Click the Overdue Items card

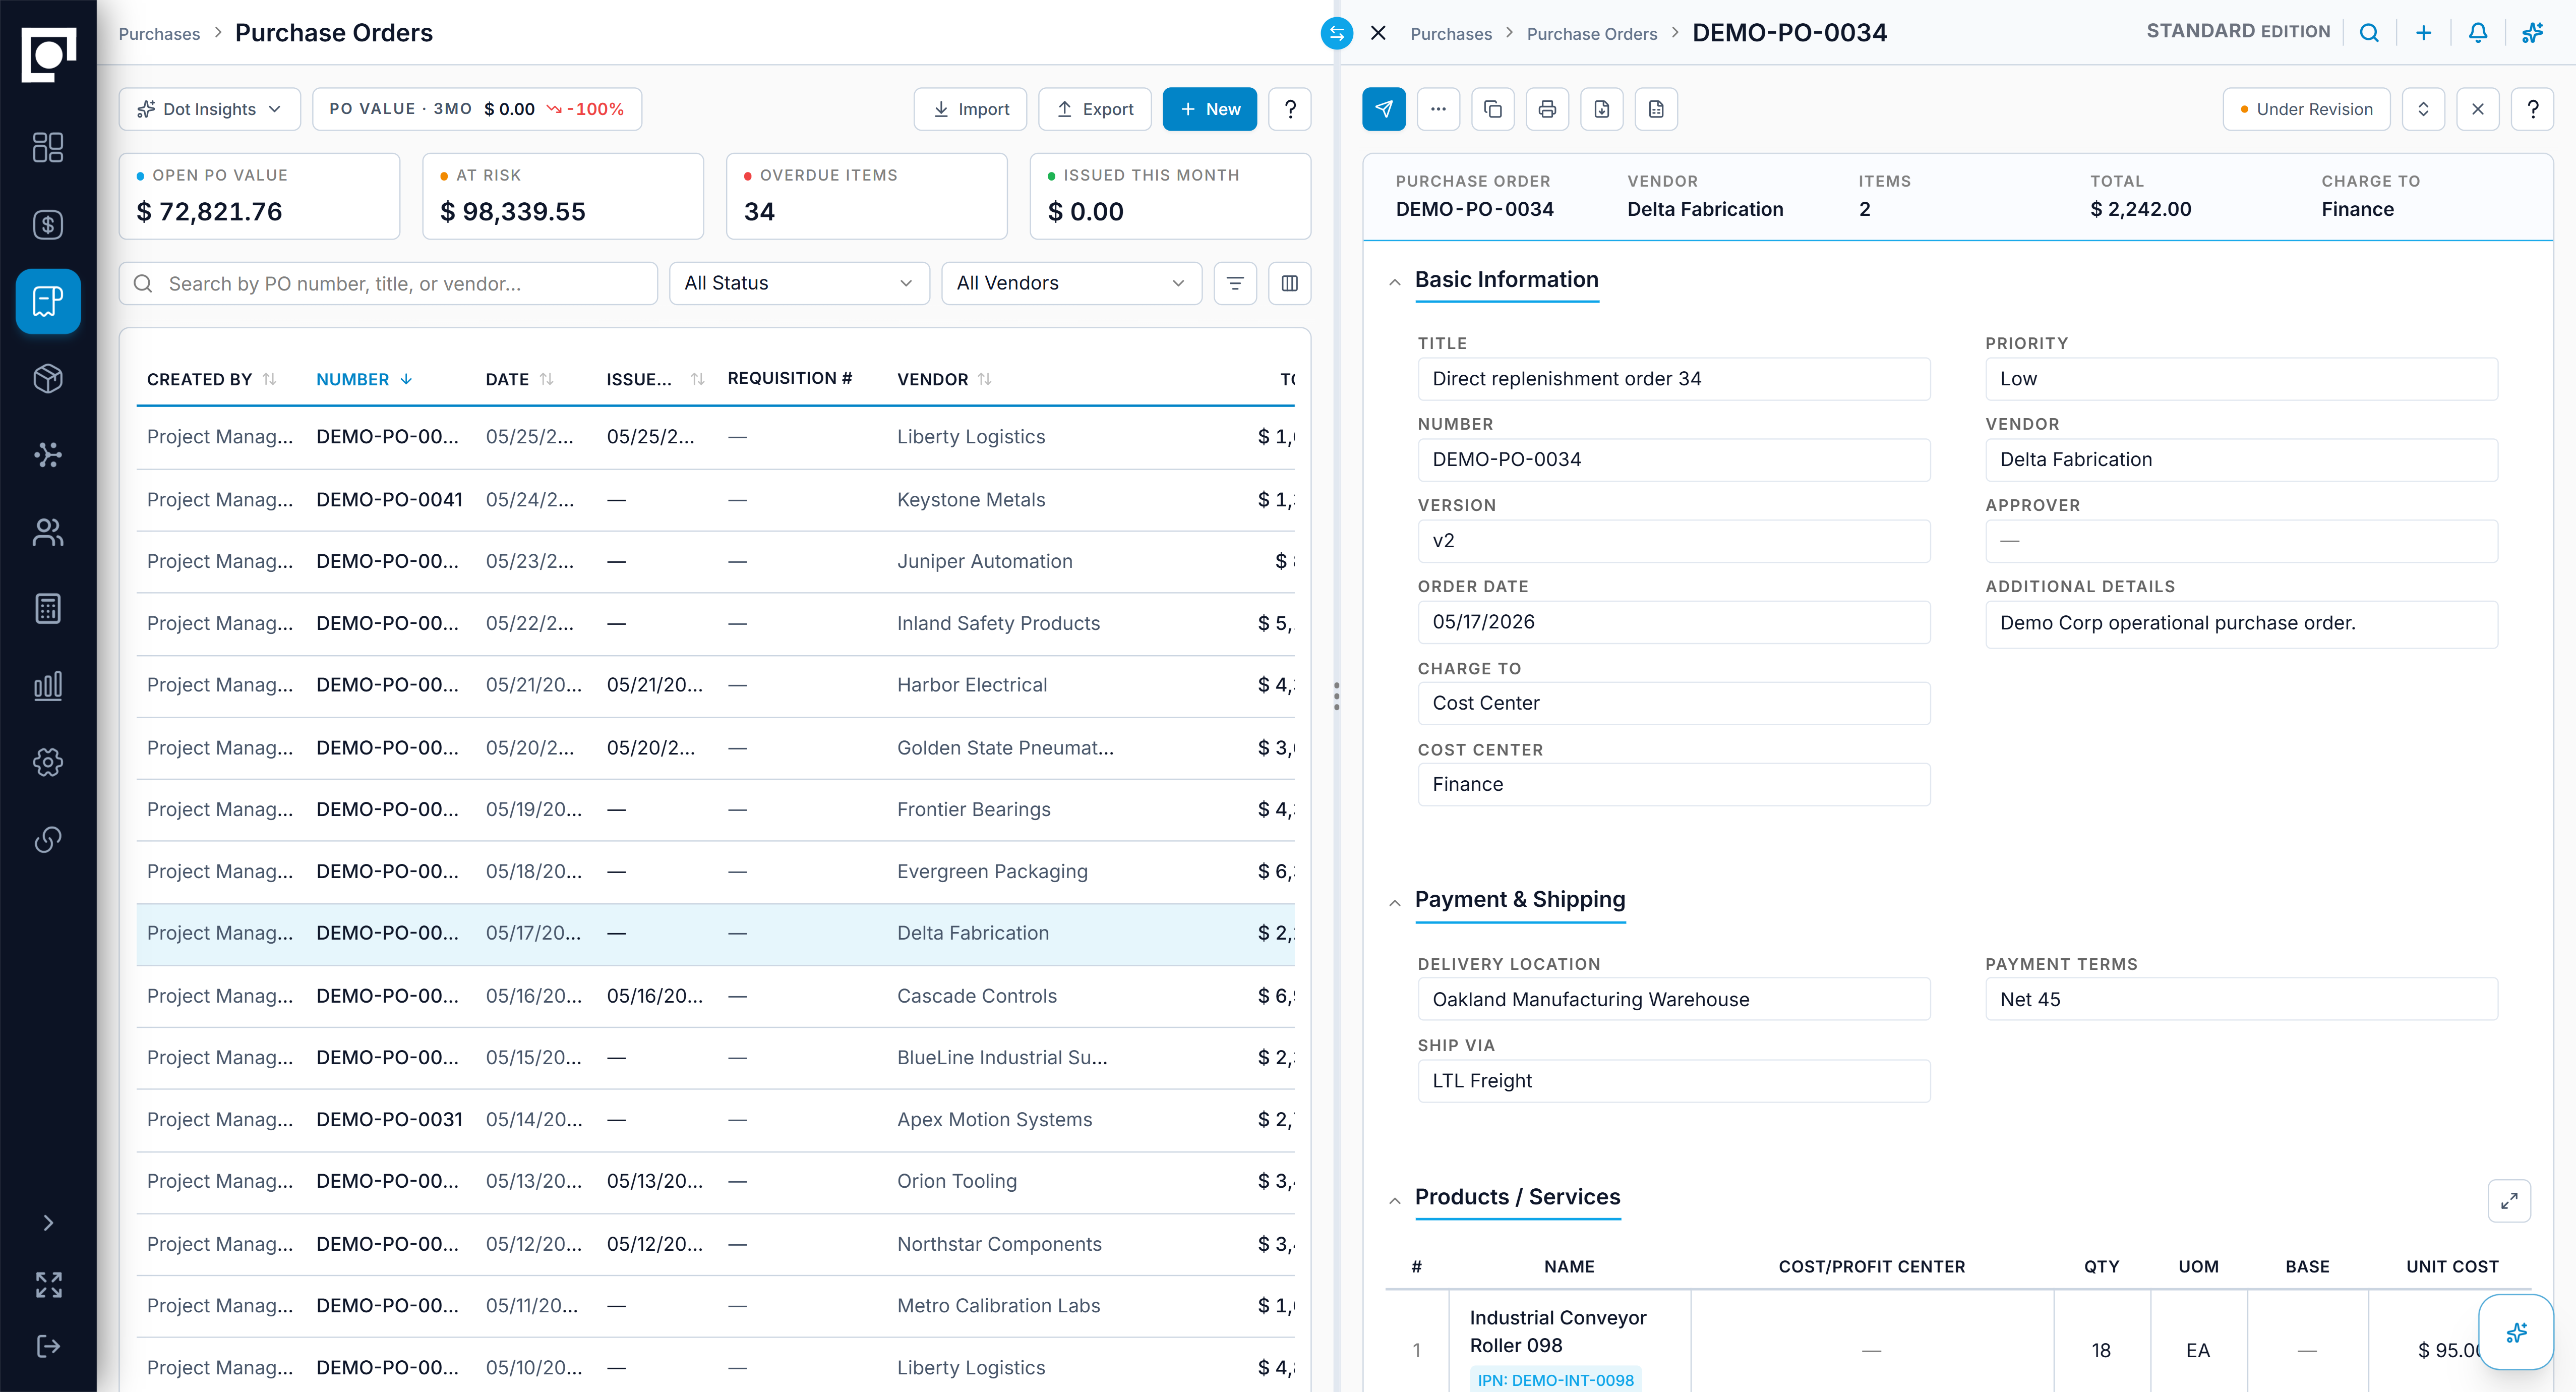coord(866,196)
